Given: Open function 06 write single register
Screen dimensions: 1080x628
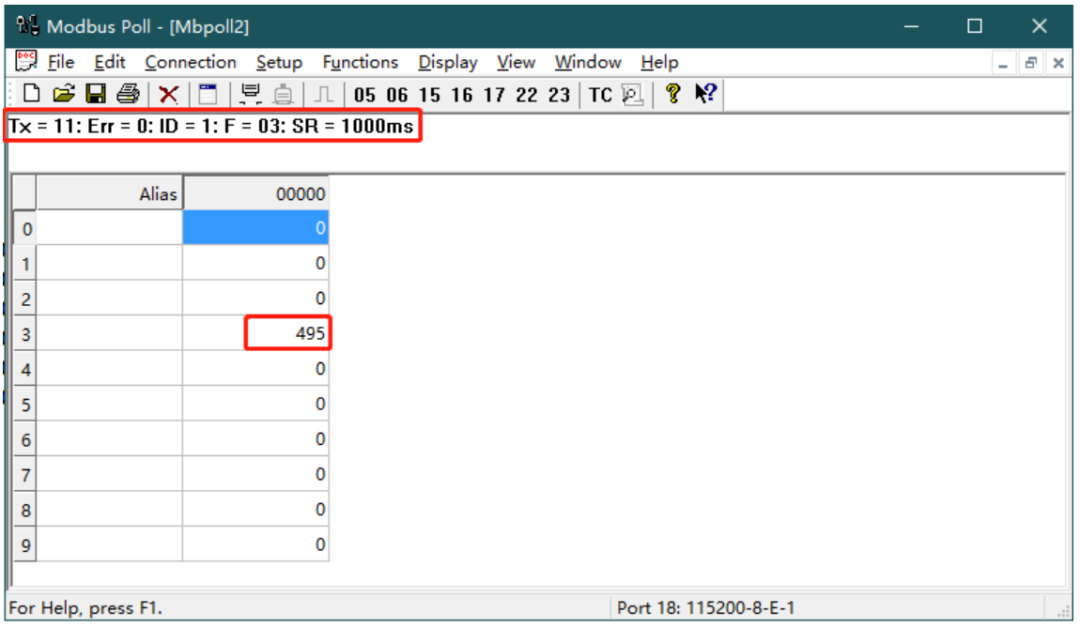Looking at the screenshot, I should click(x=397, y=95).
